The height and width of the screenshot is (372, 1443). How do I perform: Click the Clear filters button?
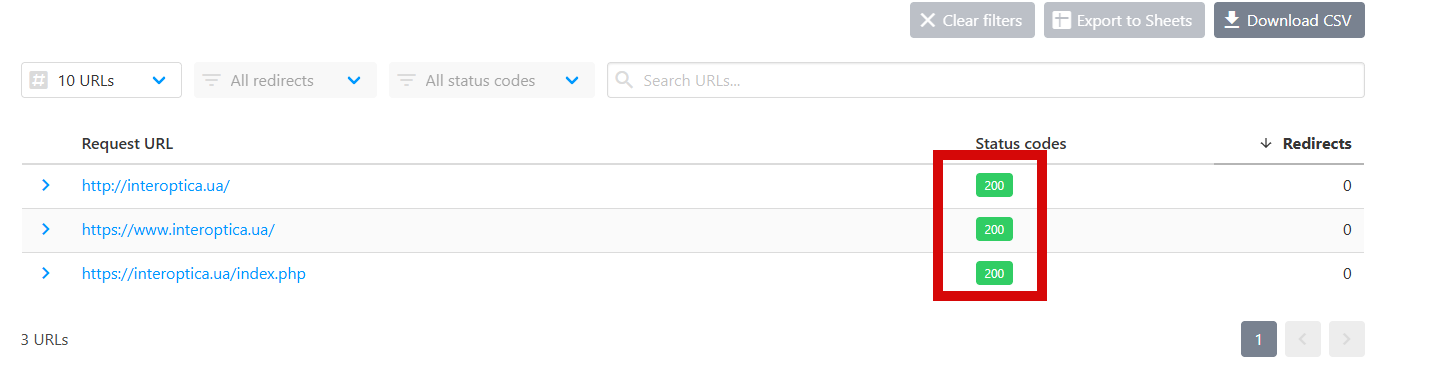[x=972, y=20]
